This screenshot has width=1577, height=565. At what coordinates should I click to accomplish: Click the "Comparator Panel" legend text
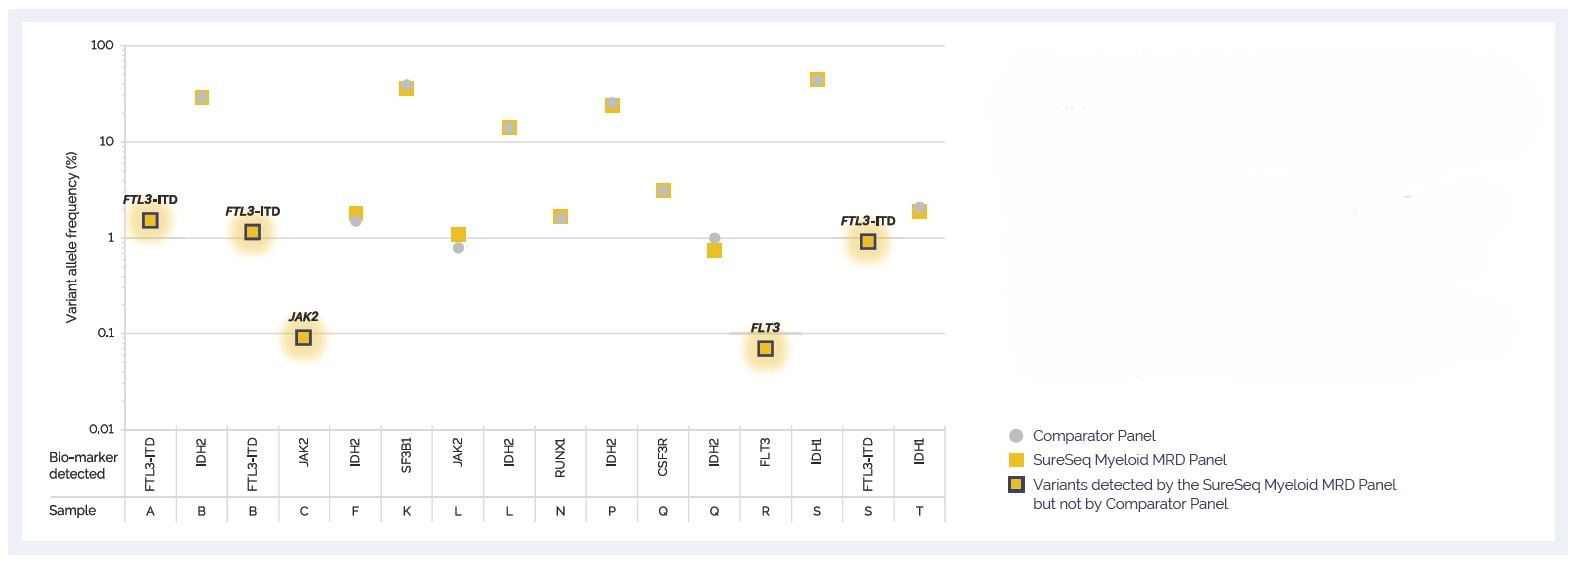(x=1094, y=436)
